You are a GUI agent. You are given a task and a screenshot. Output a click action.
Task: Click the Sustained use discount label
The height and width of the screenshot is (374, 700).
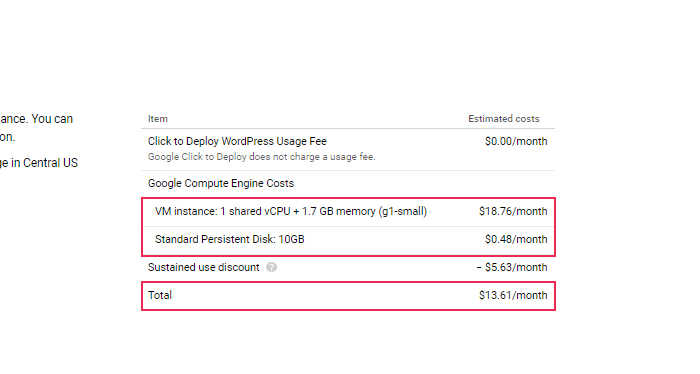204,267
